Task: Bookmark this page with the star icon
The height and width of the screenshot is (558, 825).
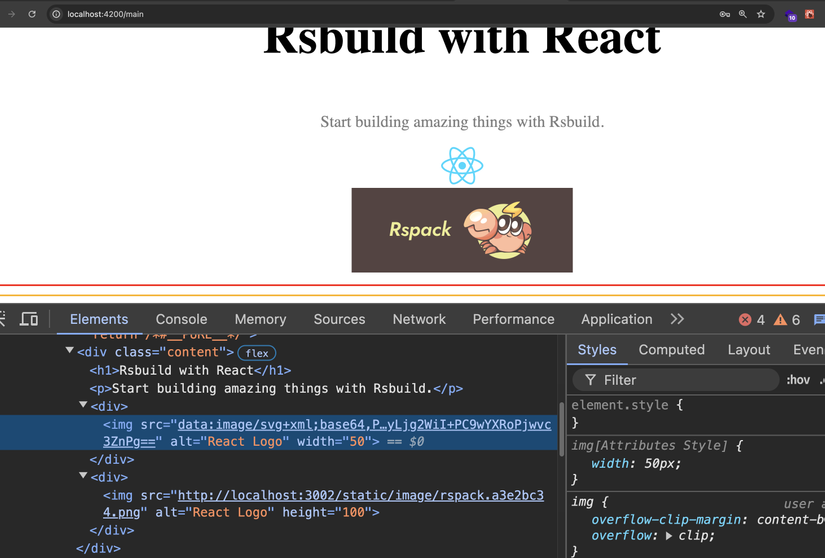Action: tap(761, 14)
